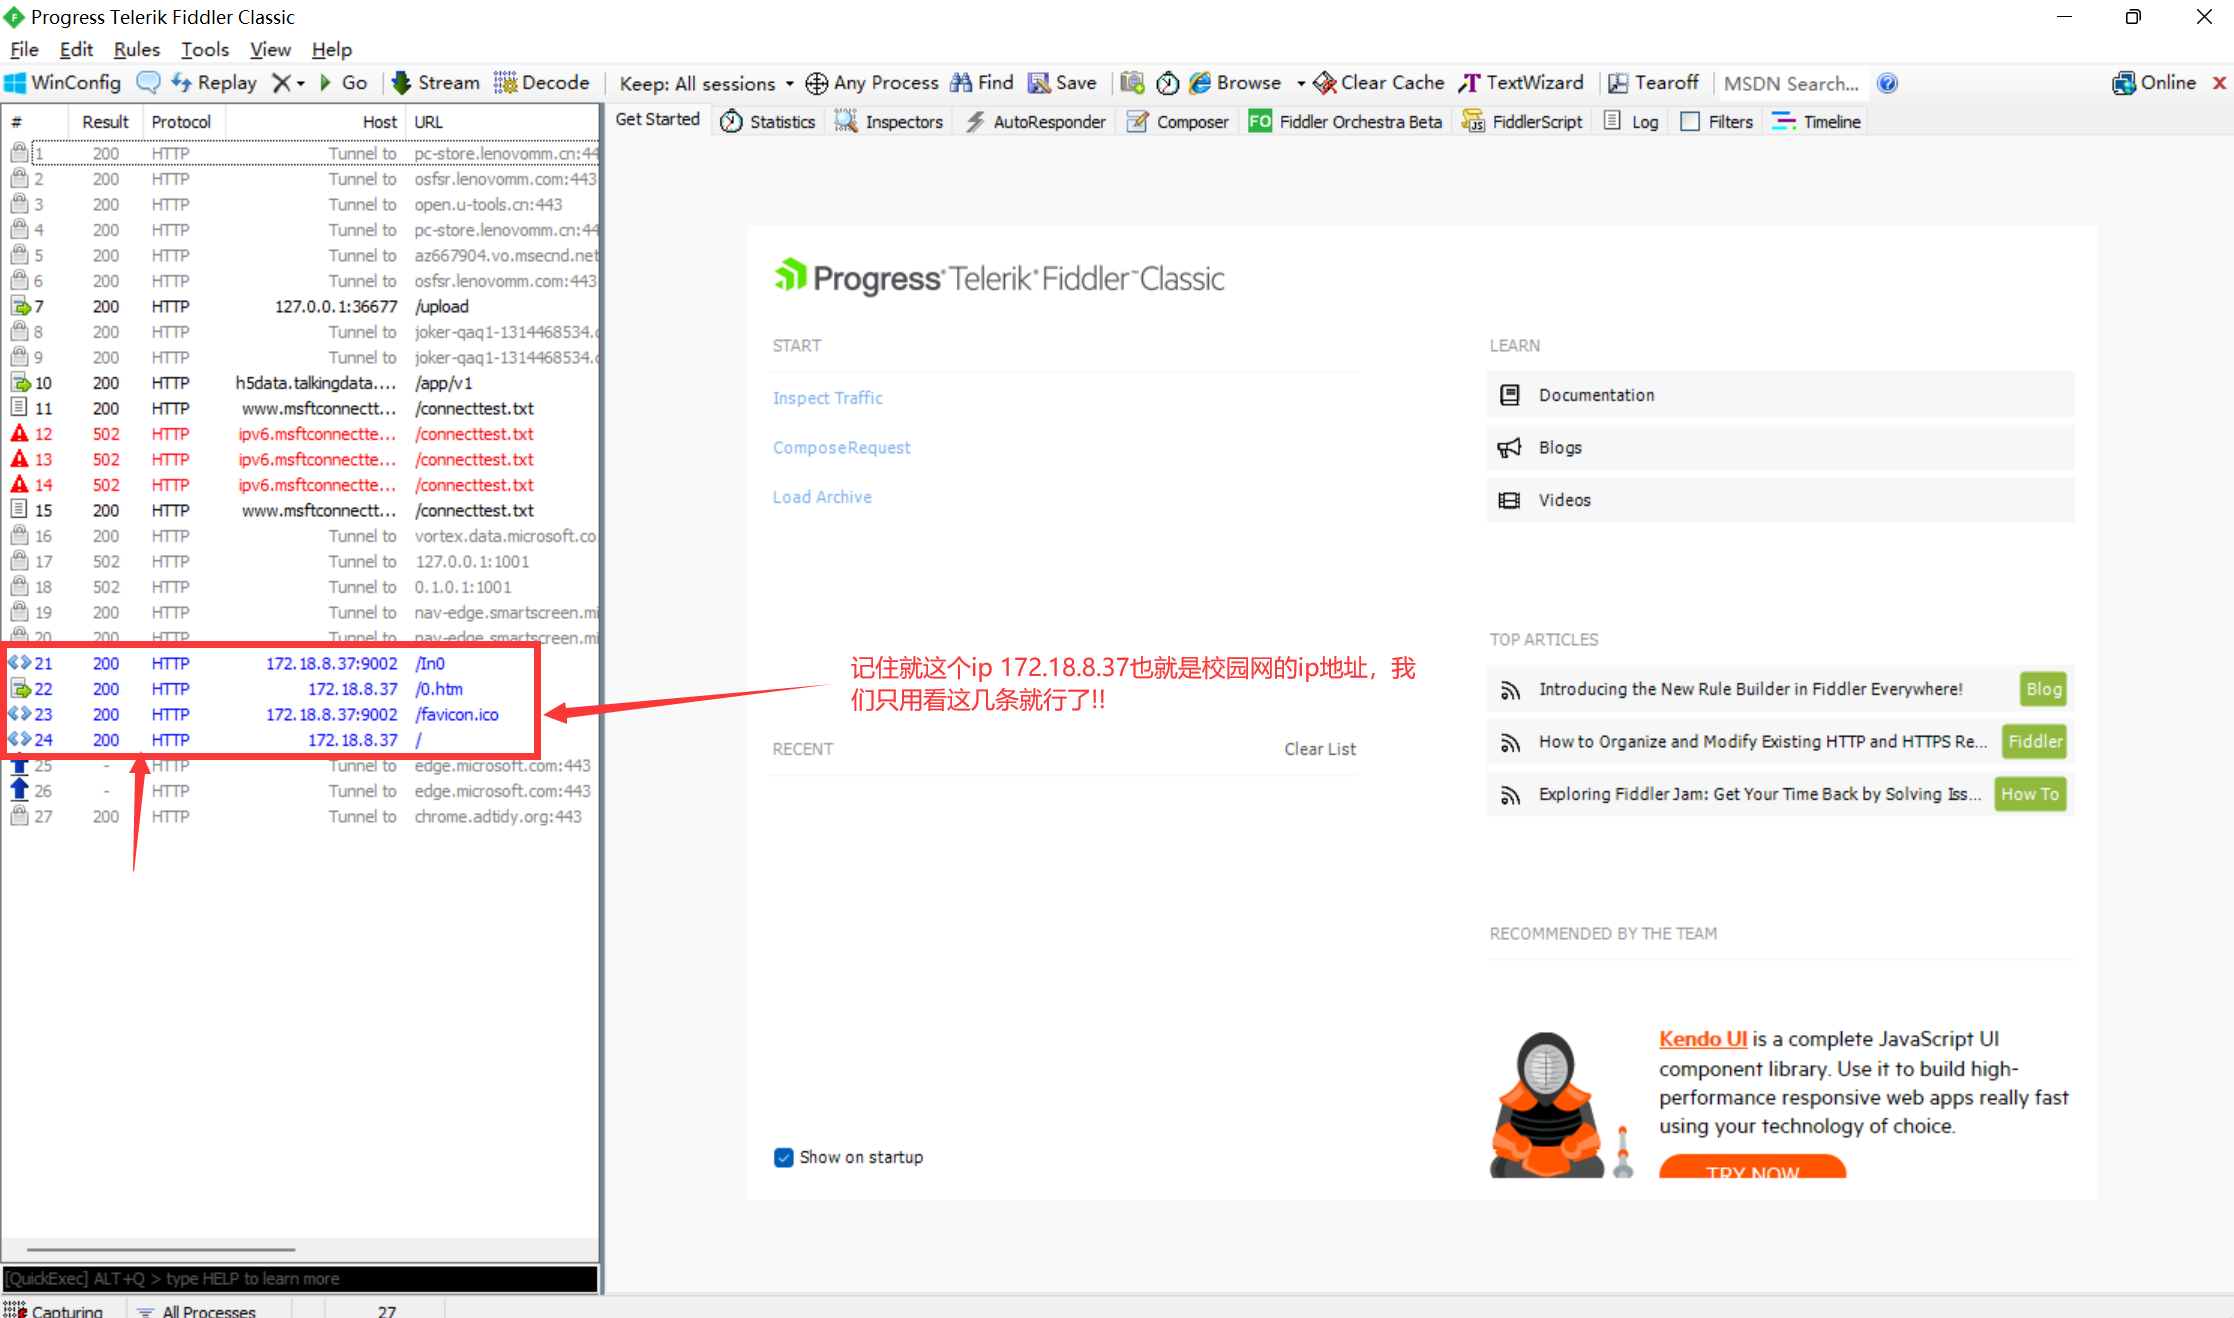
Task: Open the View menu
Action: click(270, 49)
